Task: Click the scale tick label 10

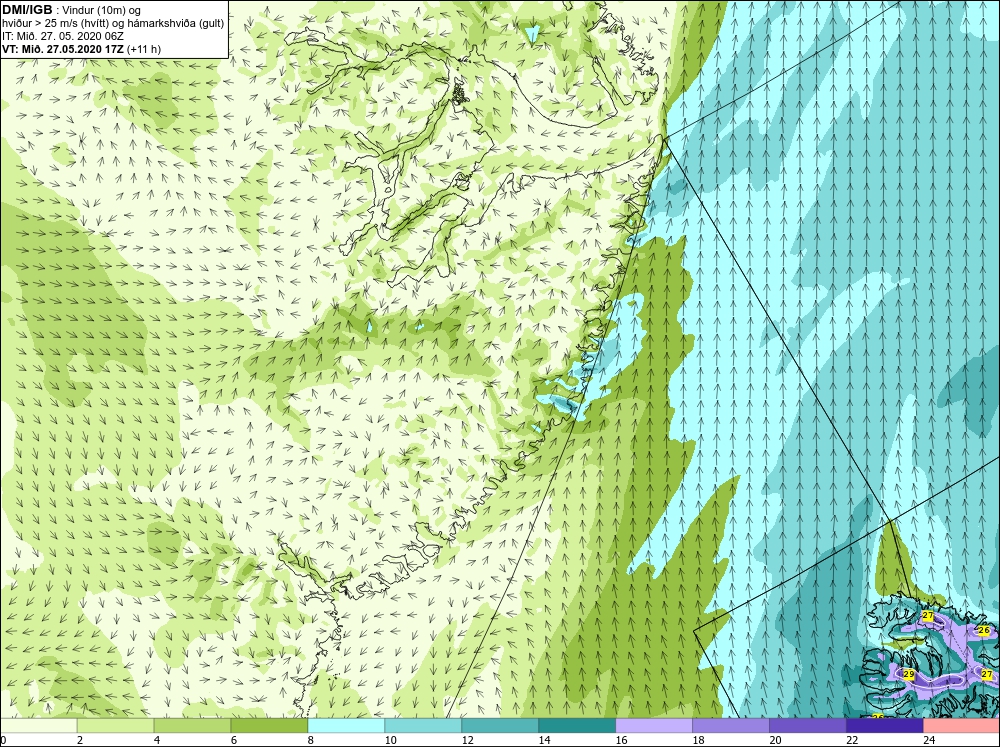Action: (x=390, y=740)
